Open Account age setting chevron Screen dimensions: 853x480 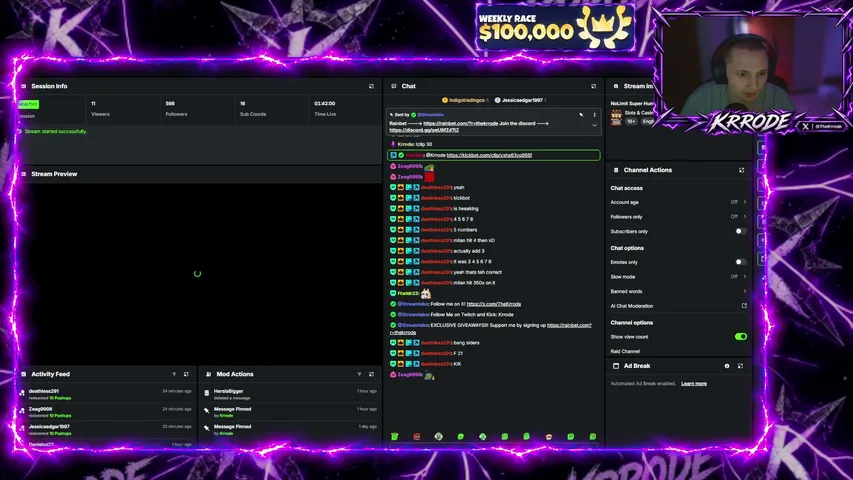click(x=745, y=202)
